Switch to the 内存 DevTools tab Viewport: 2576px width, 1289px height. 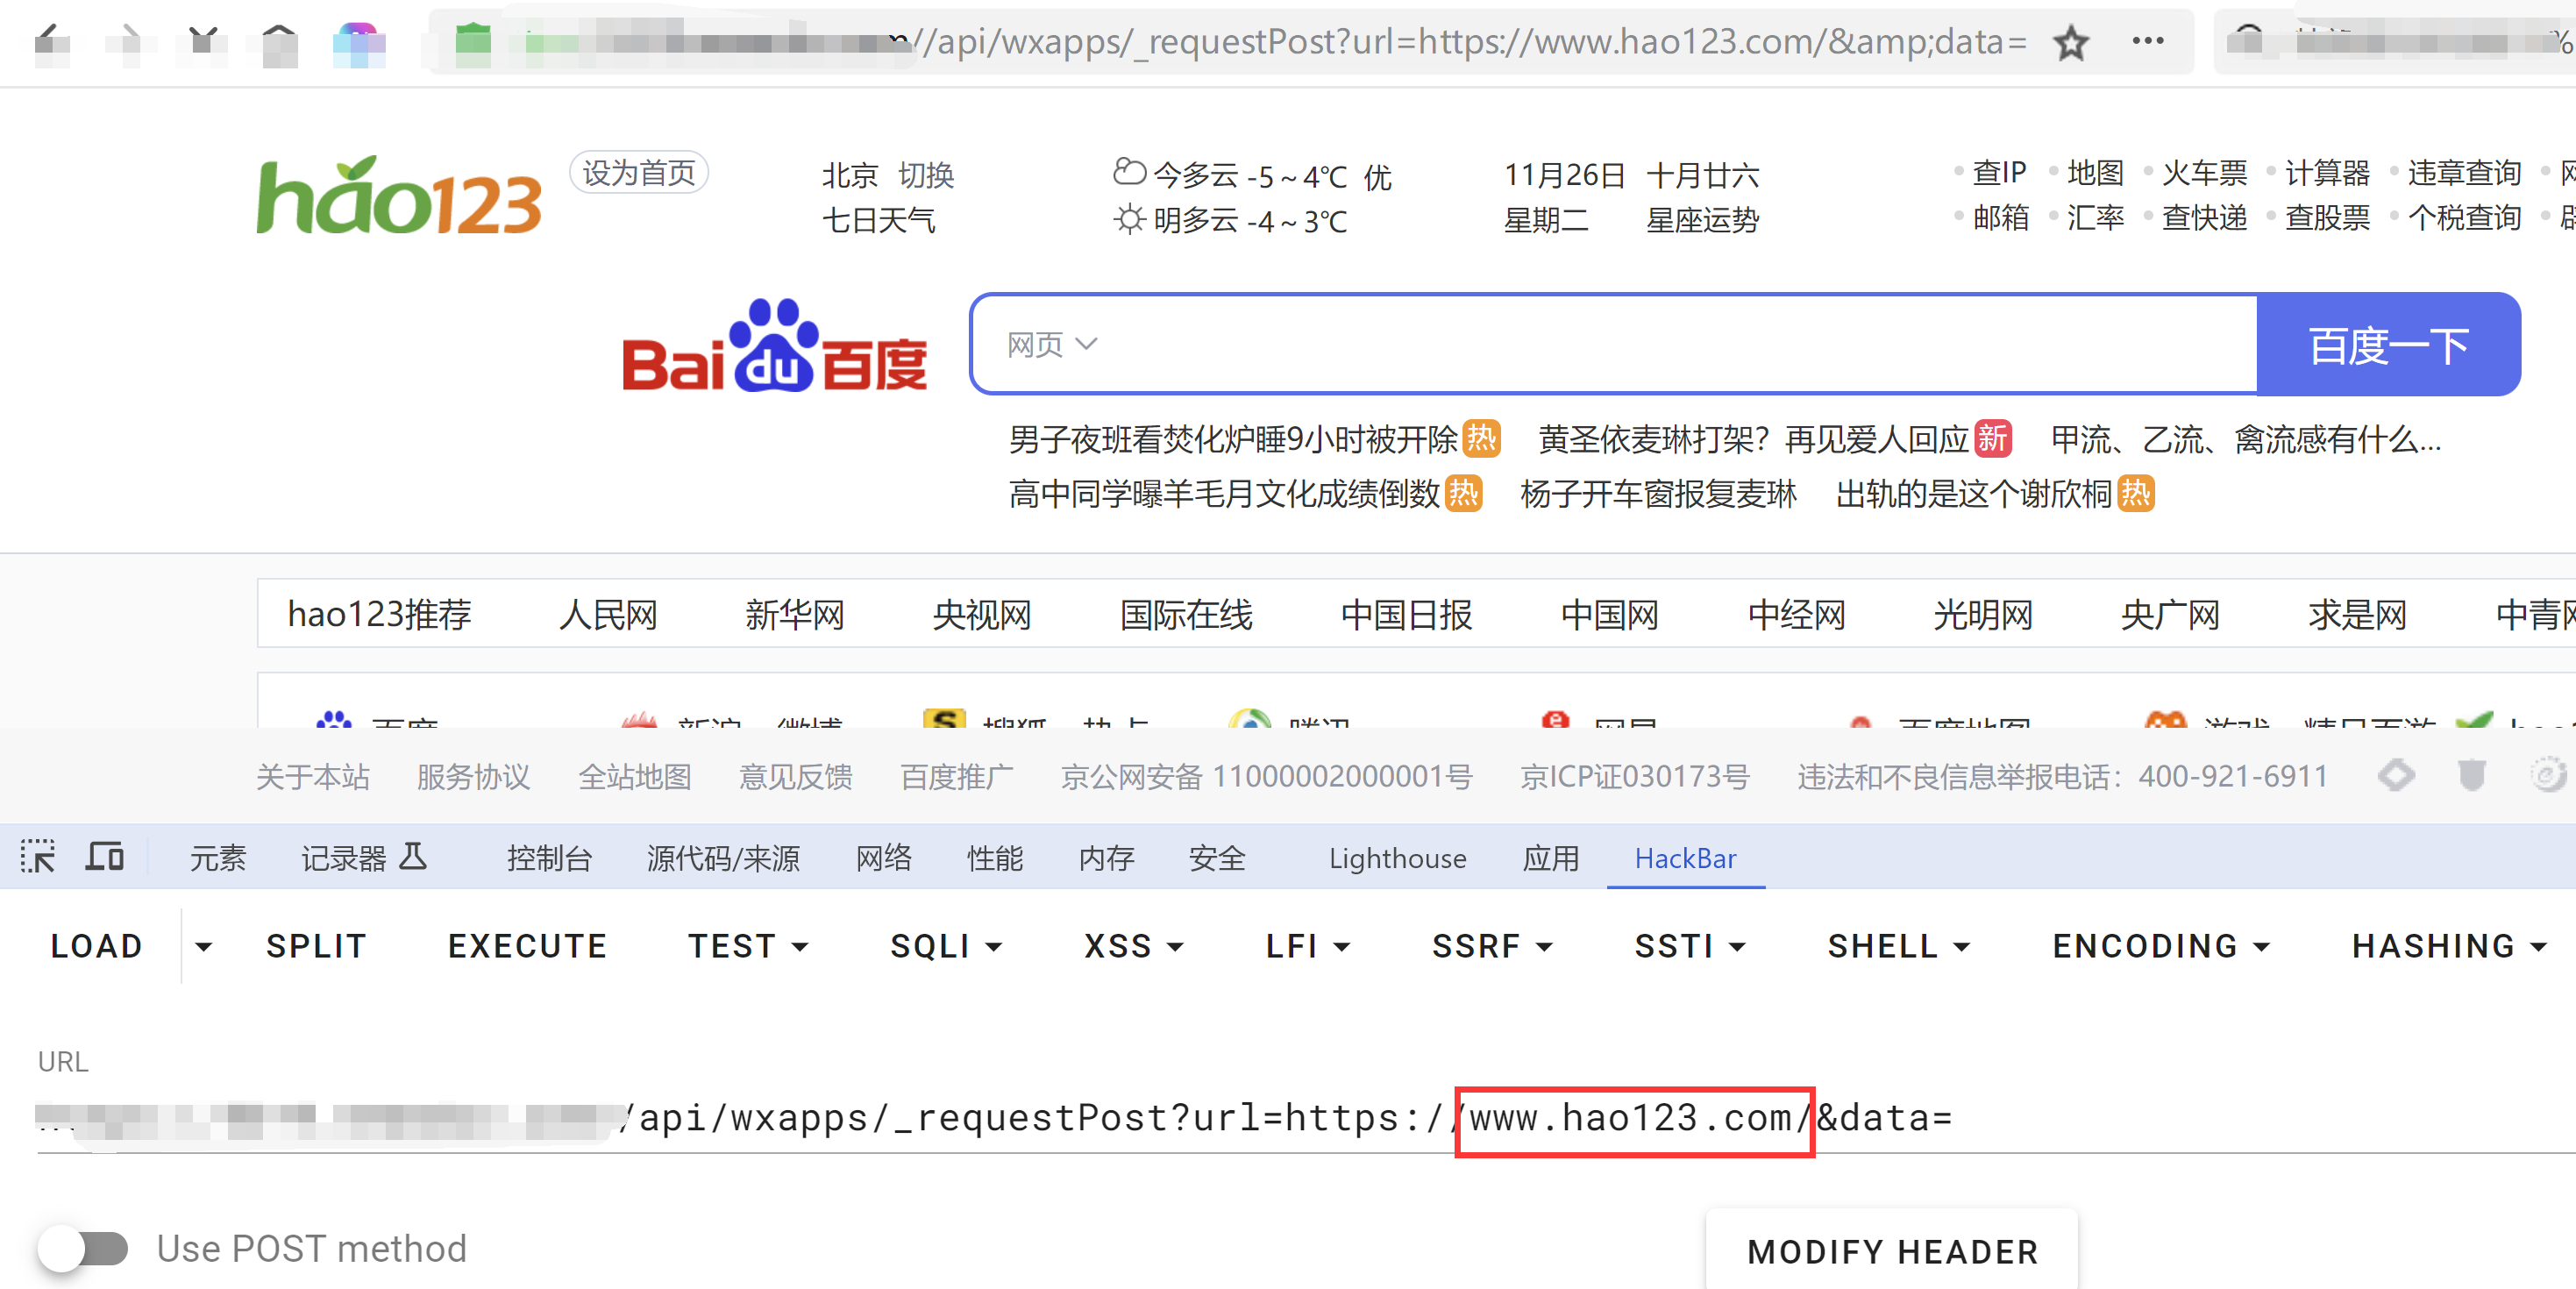(1106, 858)
